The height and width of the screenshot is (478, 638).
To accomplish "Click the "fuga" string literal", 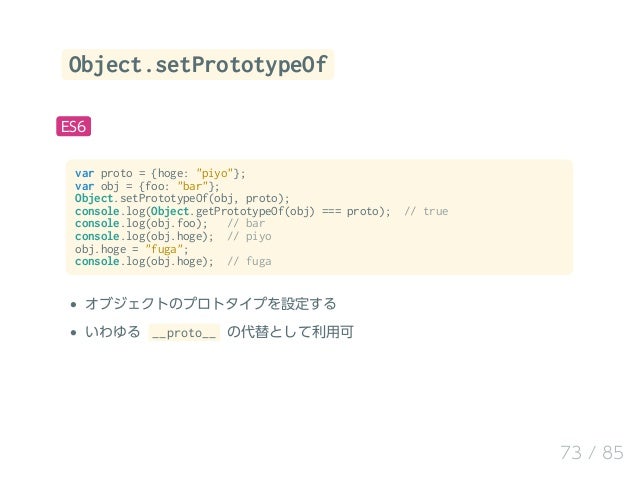I will tap(164, 249).
